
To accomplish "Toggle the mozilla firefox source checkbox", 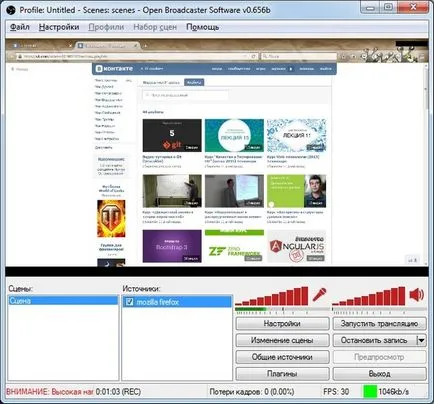I will tap(129, 302).
